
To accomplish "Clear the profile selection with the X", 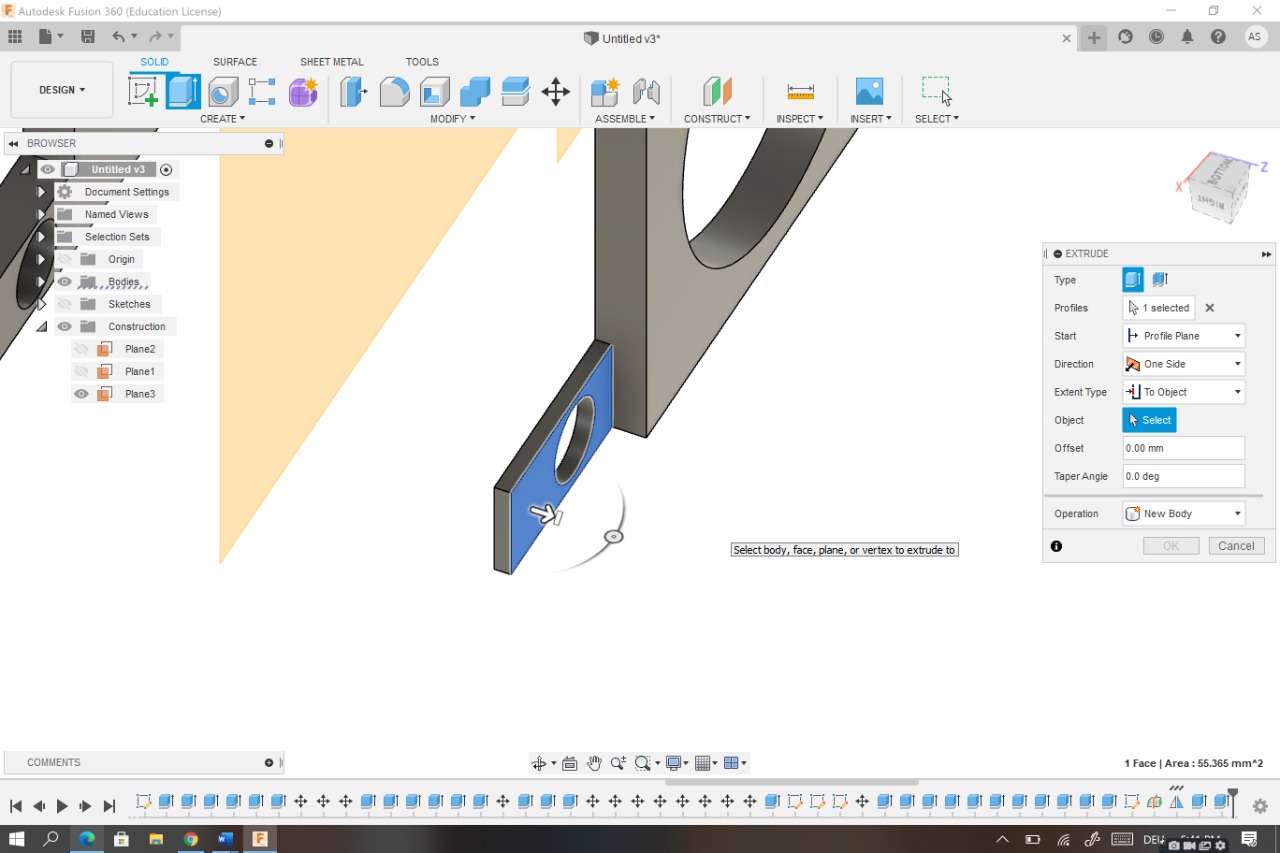I will (x=1210, y=308).
